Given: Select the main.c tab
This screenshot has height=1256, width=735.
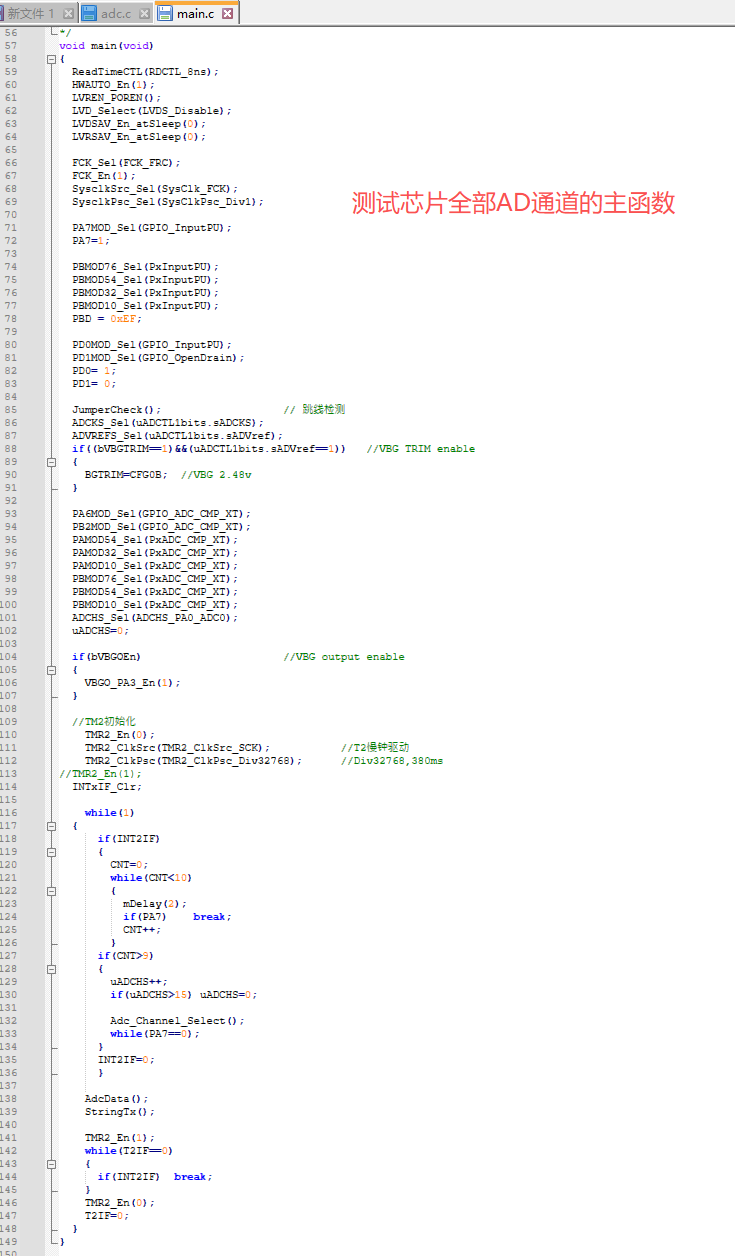Looking at the screenshot, I should coord(194,13).
